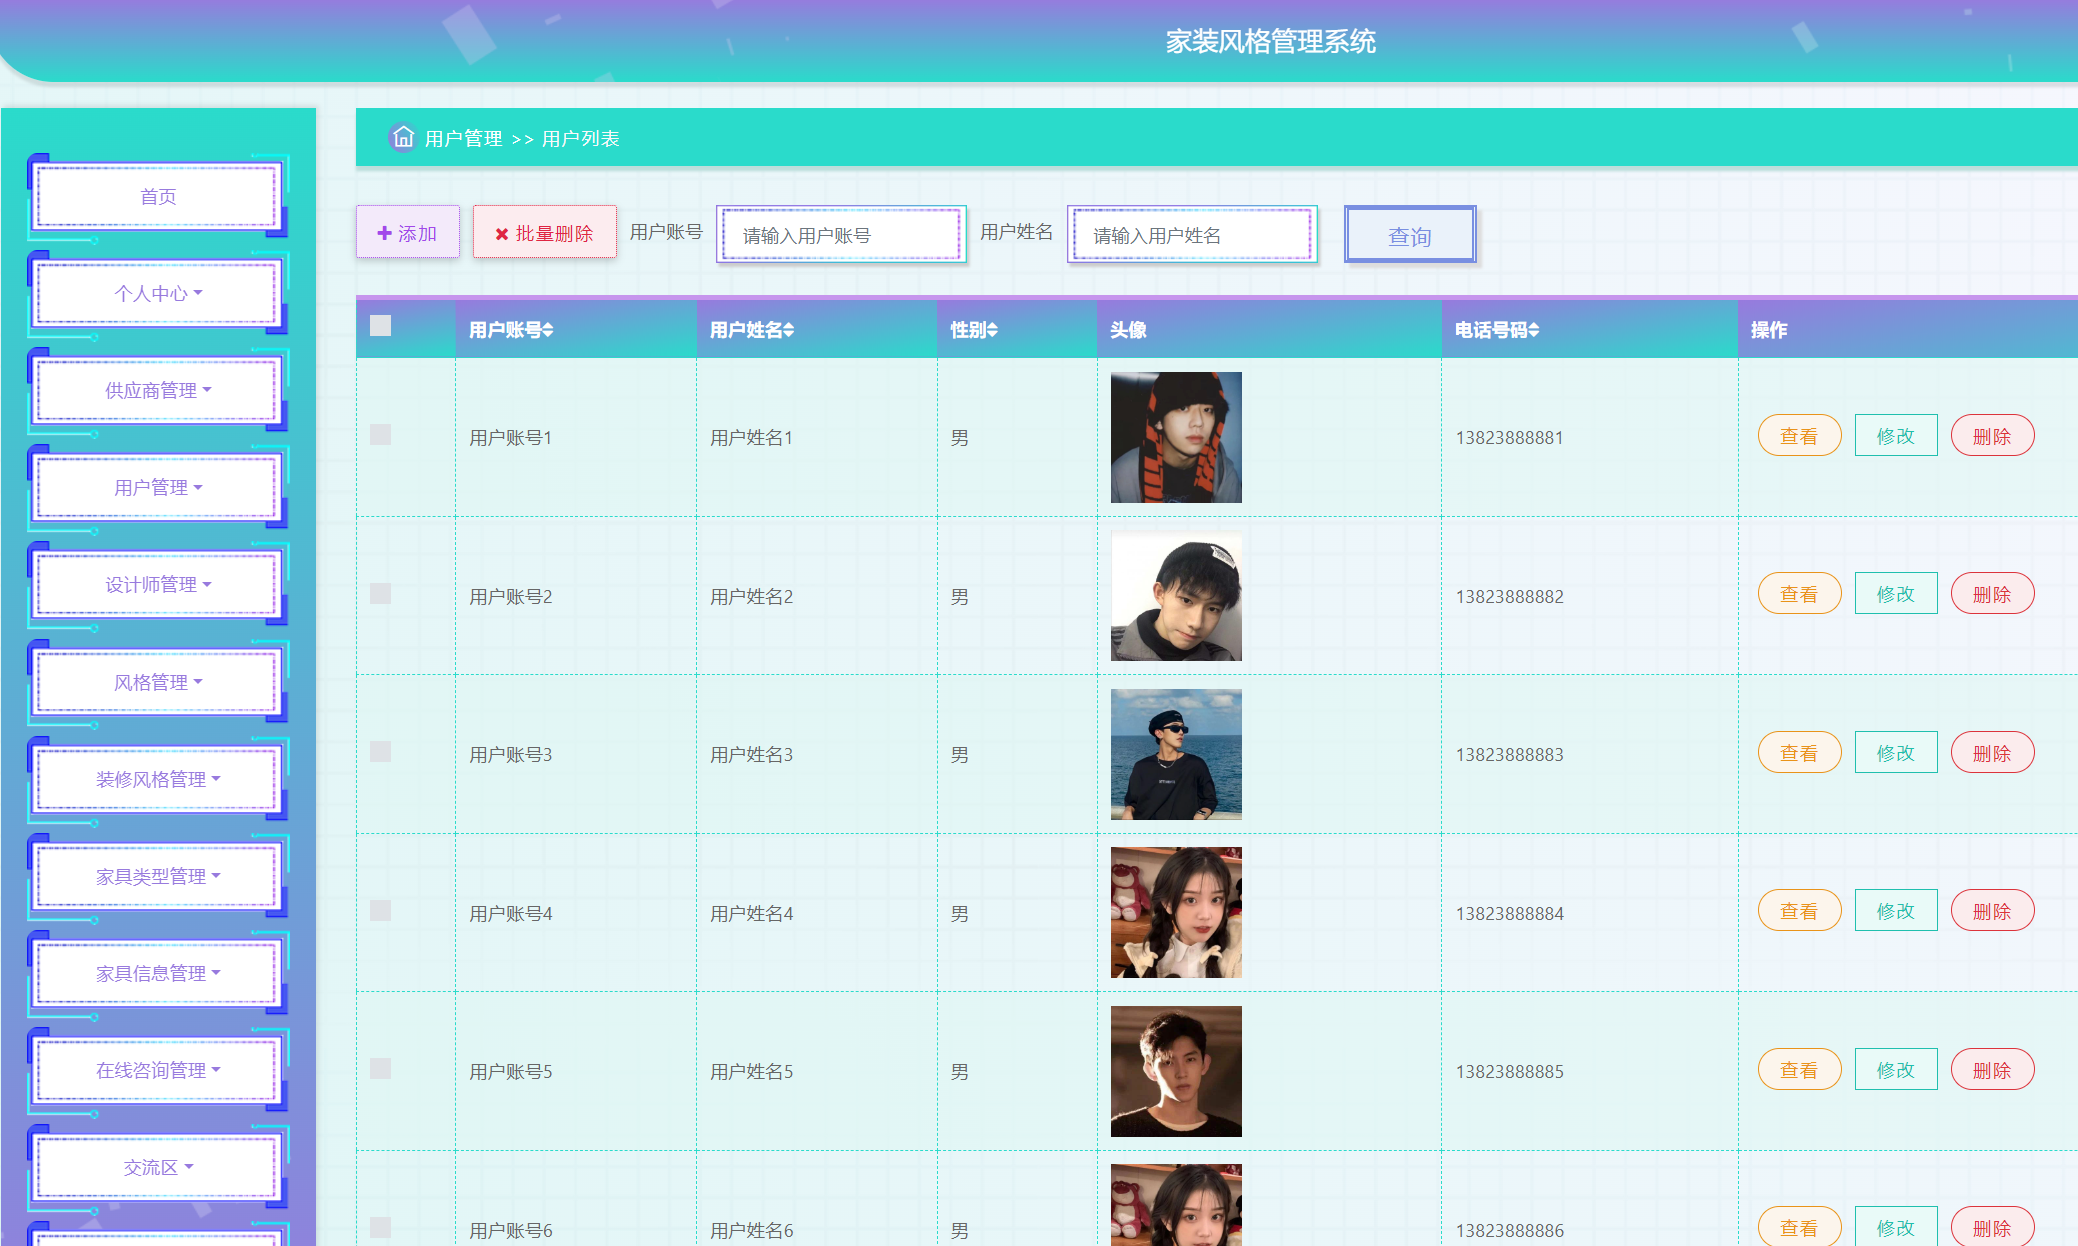This screenshot has width=2078, height=1246.
Task: Open 交流区 sidebar menu item
Action: (x=158, y=1167)
